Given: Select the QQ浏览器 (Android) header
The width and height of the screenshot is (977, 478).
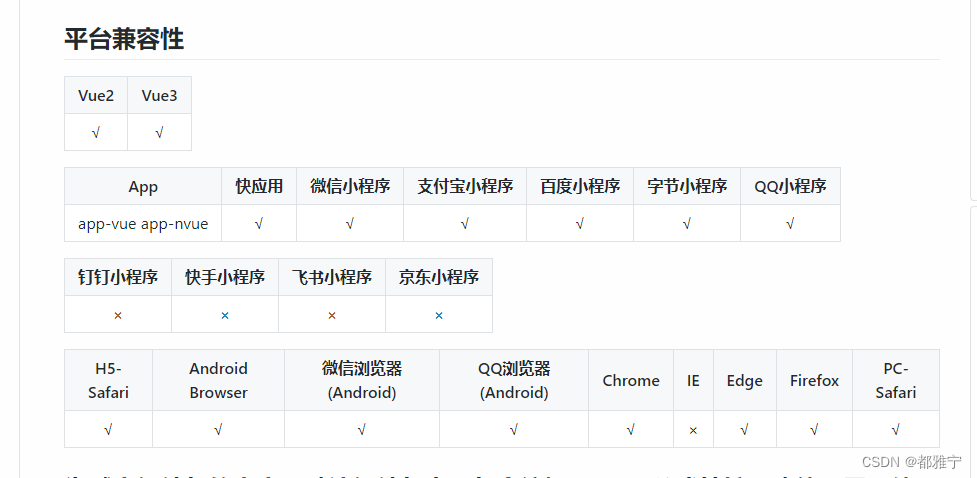Looking at the screenshot, I should point(514,380).
